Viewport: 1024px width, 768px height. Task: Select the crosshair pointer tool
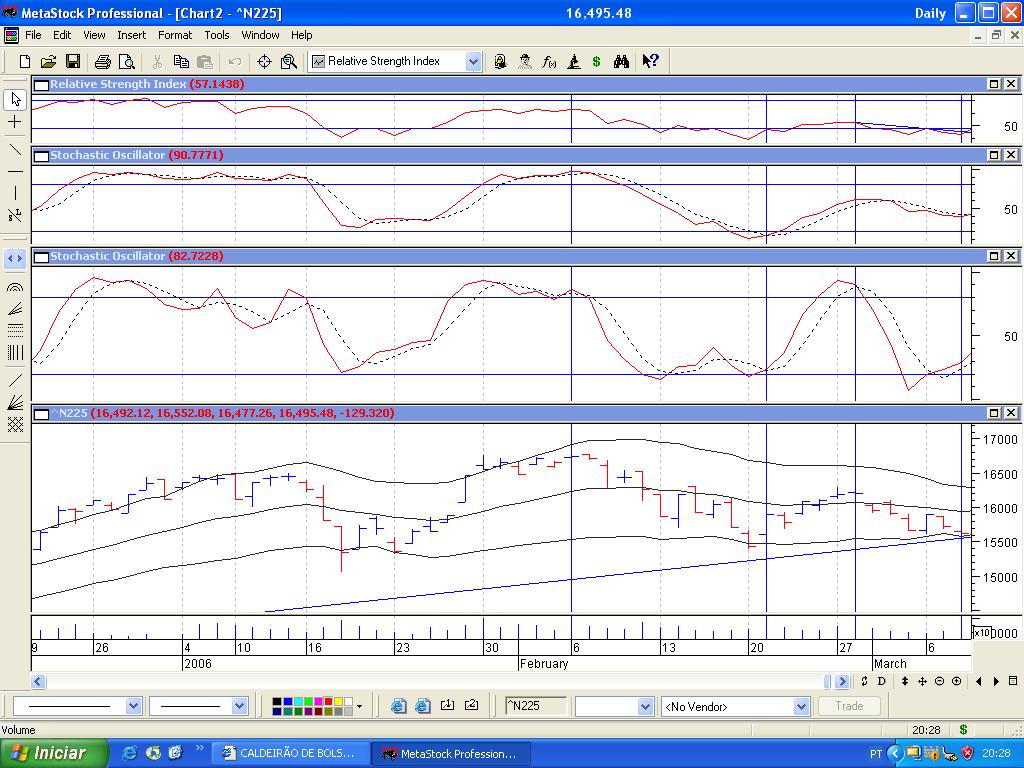point(15,122)
